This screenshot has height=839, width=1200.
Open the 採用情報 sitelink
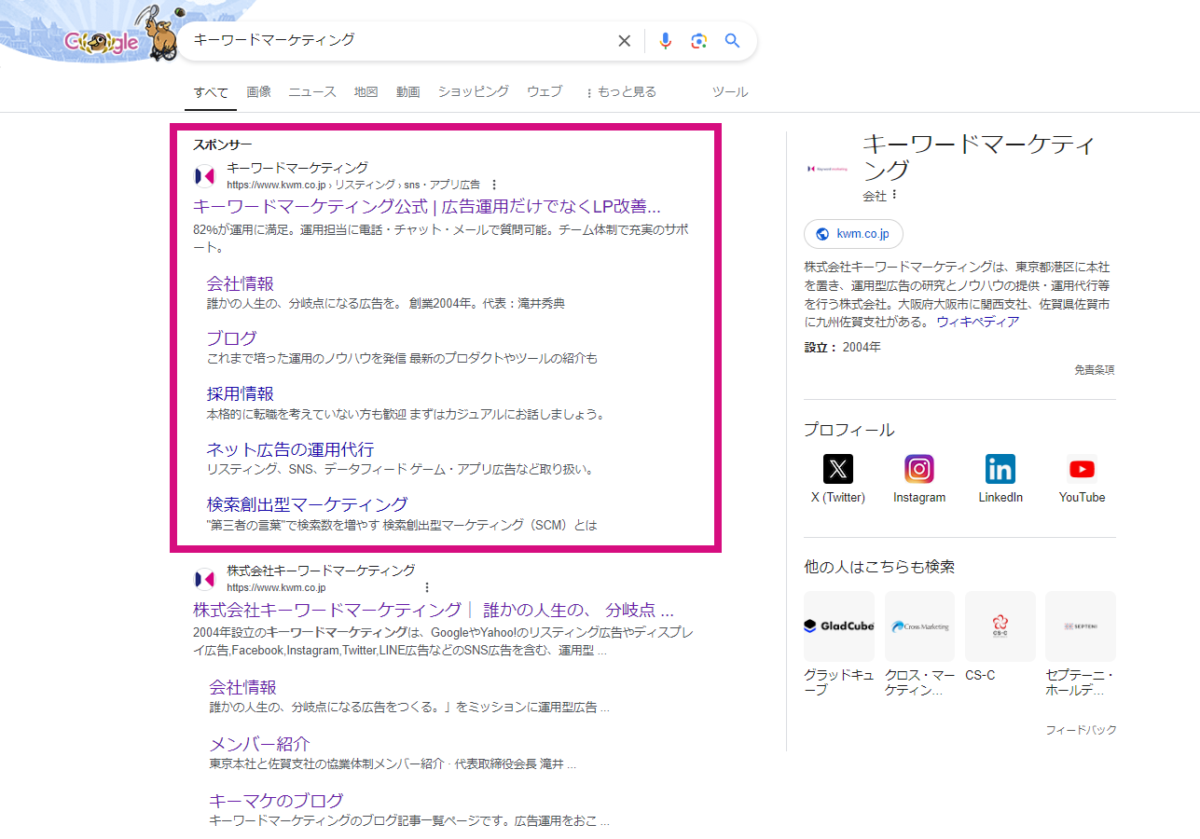pyautogui.click(x=240, y=393)
